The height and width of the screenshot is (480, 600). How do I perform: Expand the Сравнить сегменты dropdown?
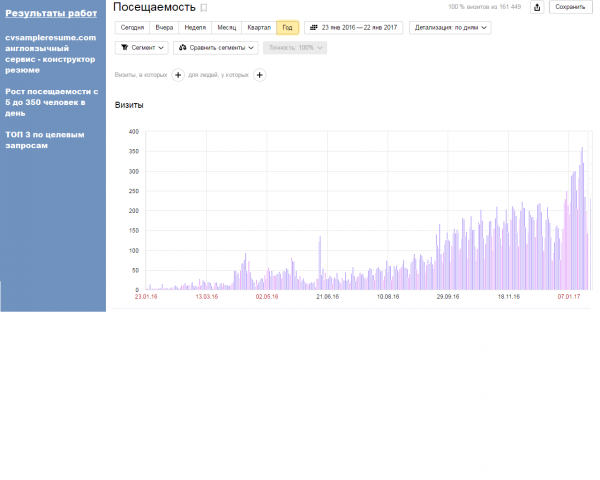216,47
